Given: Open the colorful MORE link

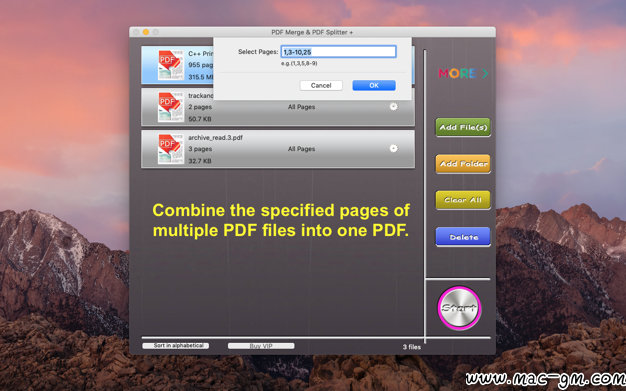Looking at the screenshot, I should pos(458,73).
